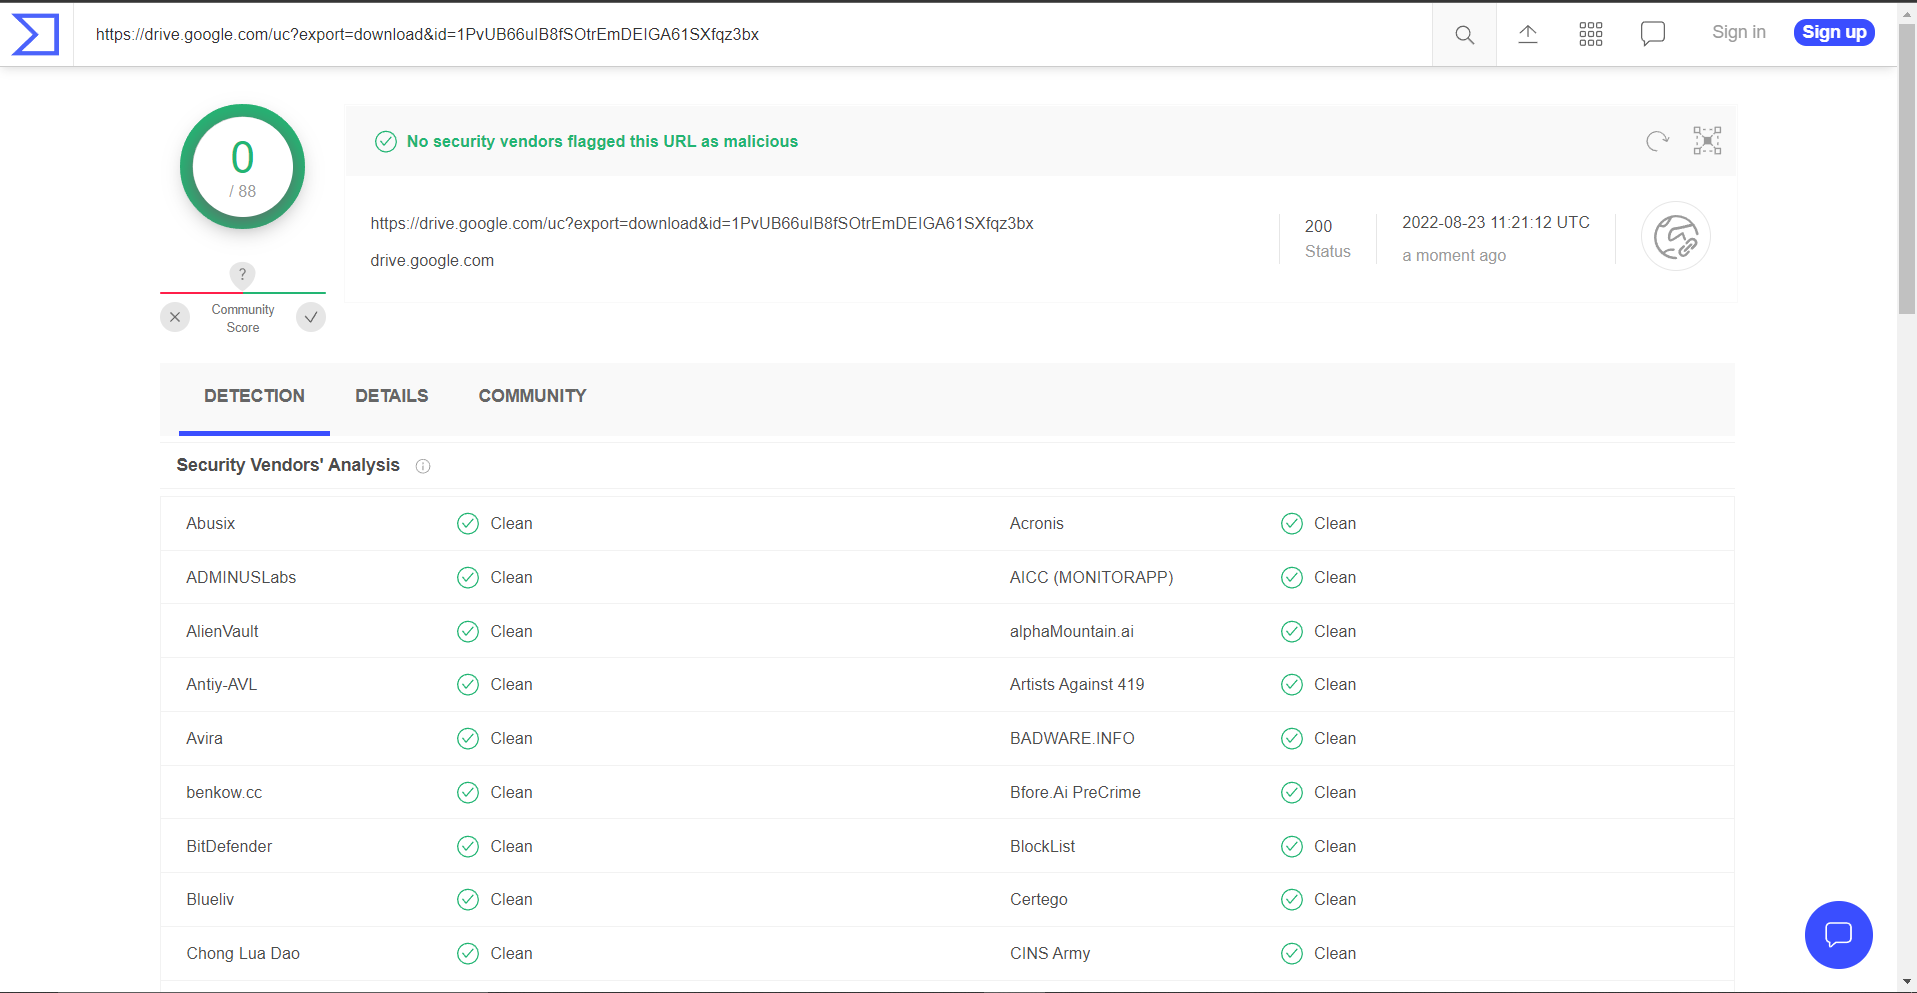Open the notifications comment icon in header
Image resolution: width=1917 pixels, height=993 pixels.
[x=1653, y=34]
